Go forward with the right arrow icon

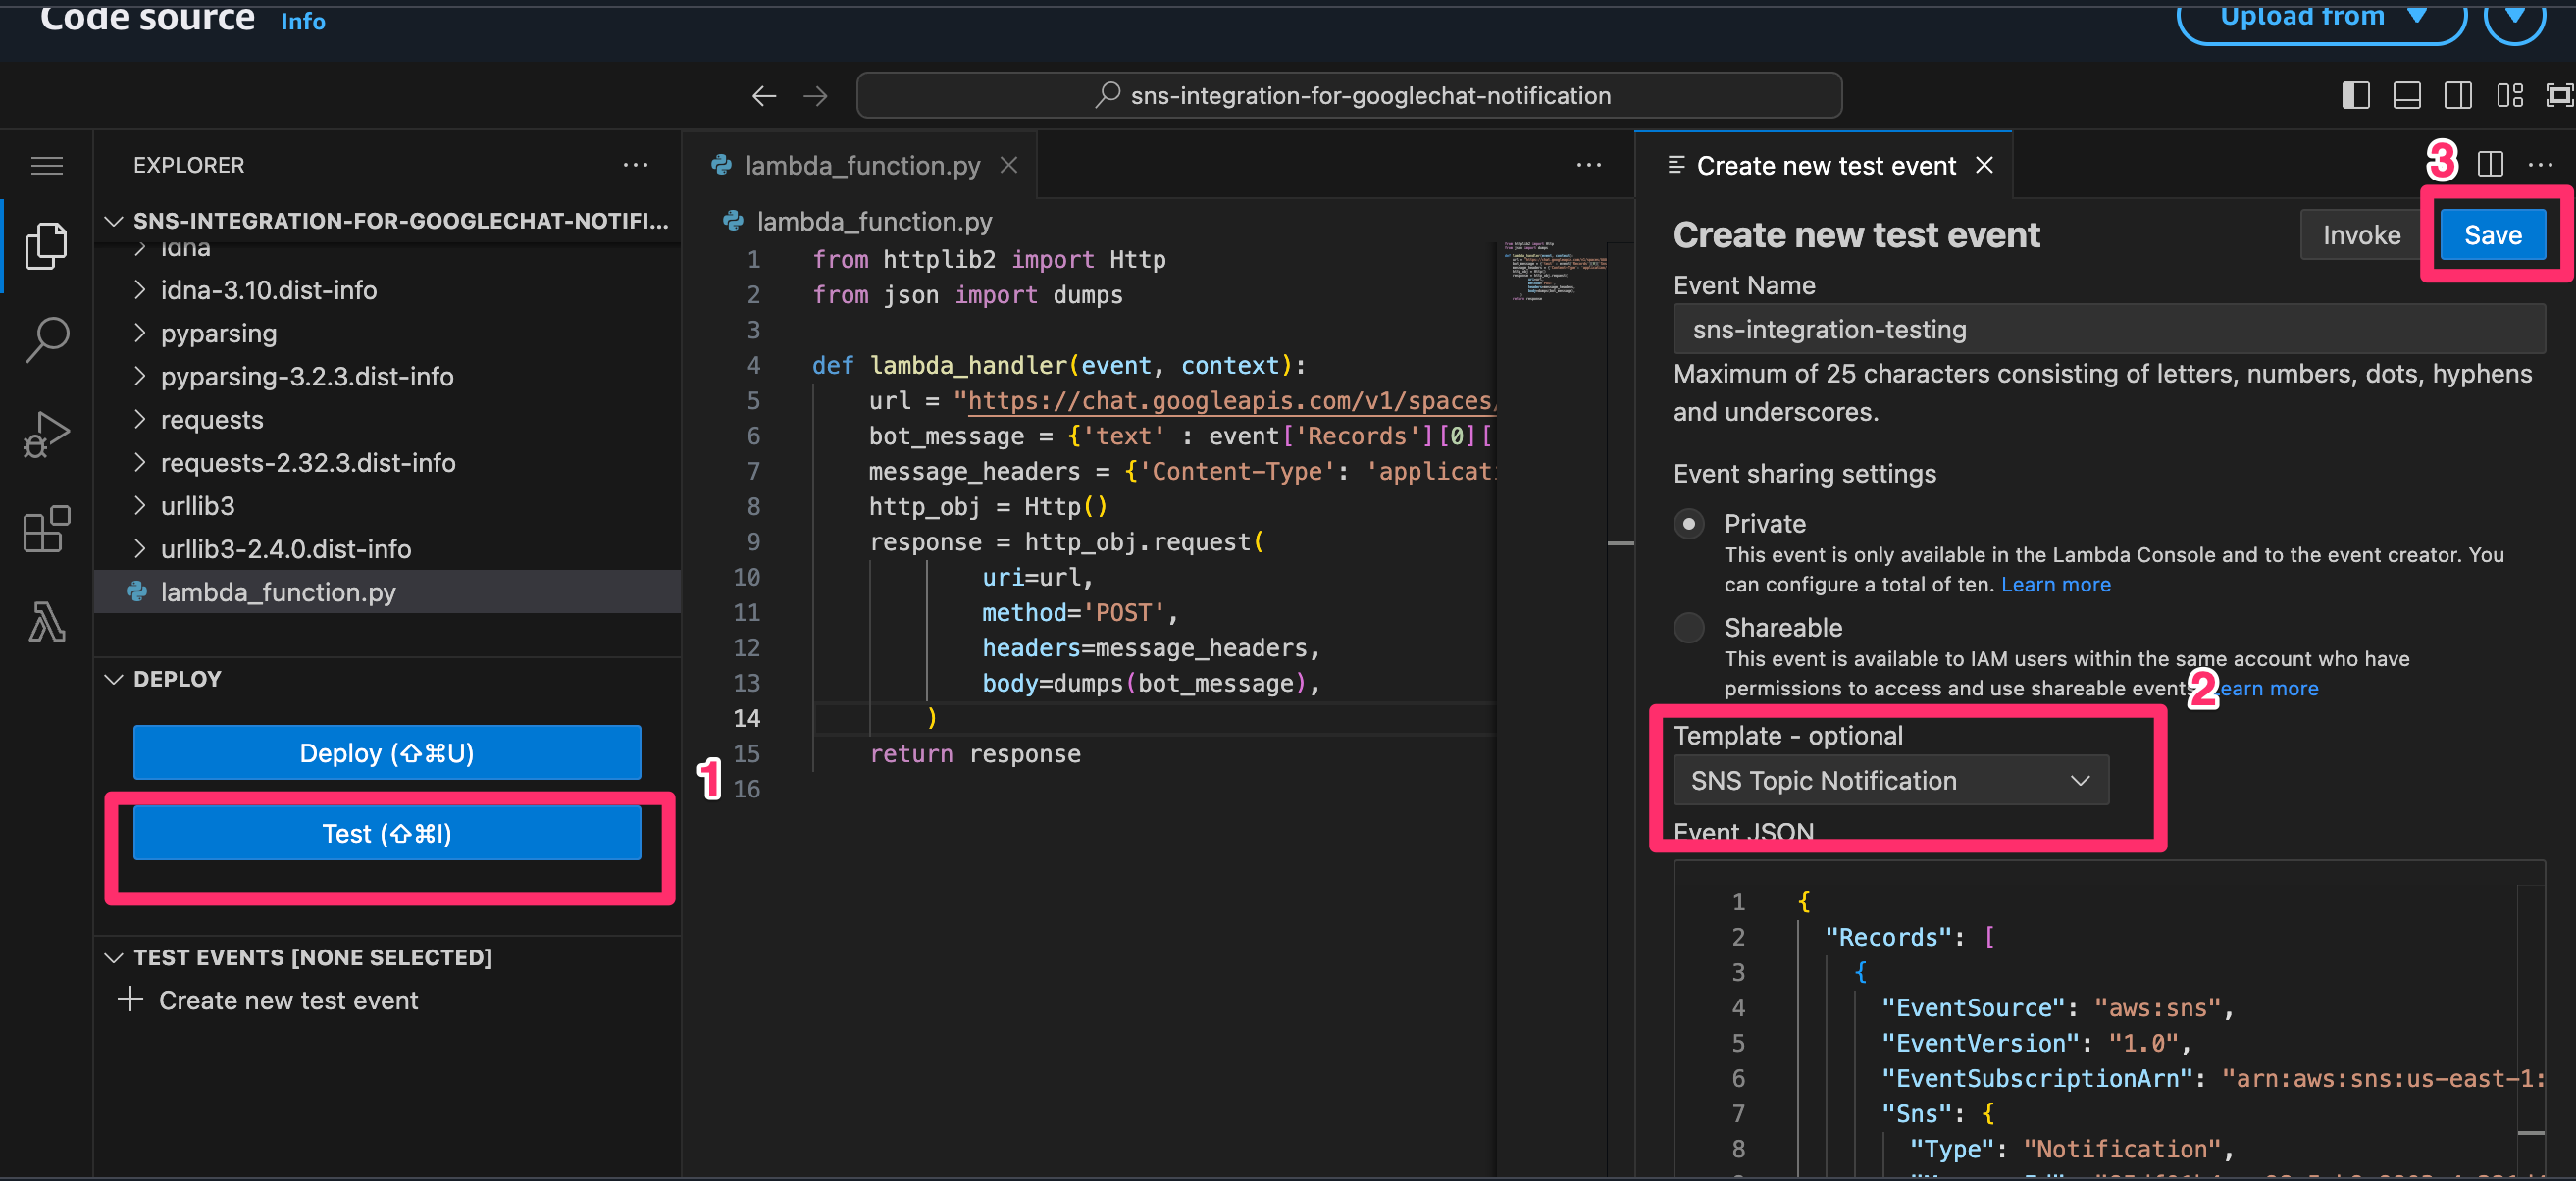[x=816, y=95]
